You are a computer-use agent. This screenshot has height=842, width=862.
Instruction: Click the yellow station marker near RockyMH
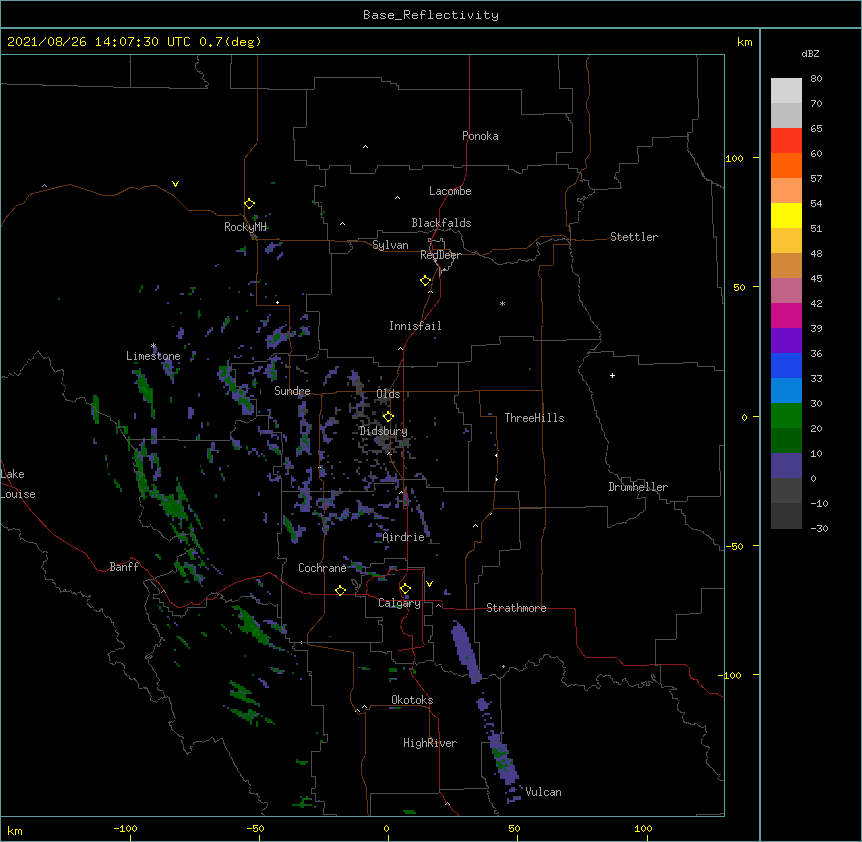pos(249,203)
